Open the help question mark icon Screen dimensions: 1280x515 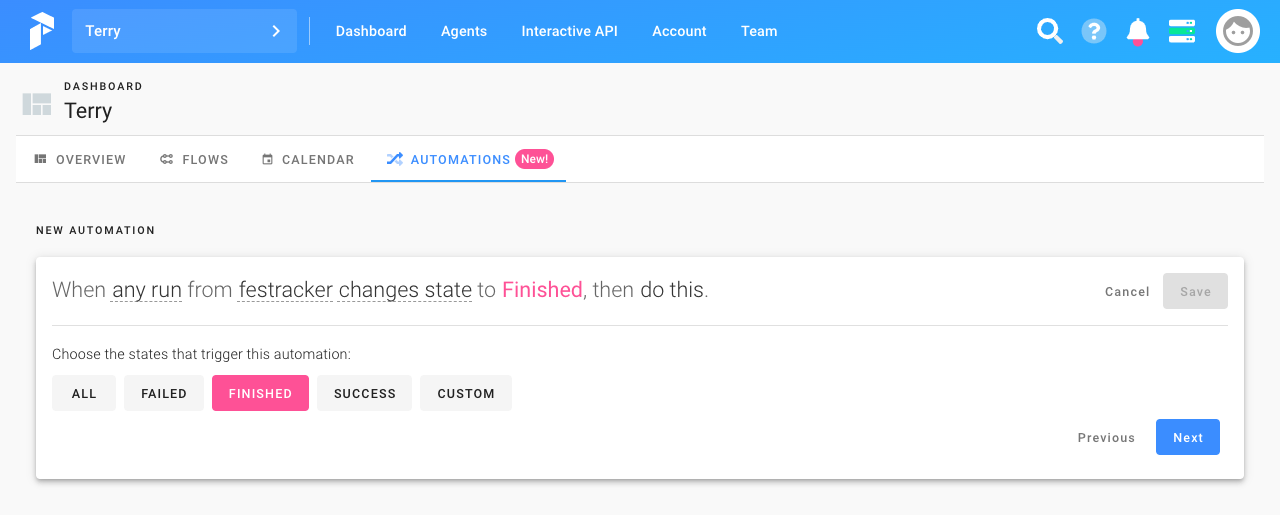(1094, 31)
